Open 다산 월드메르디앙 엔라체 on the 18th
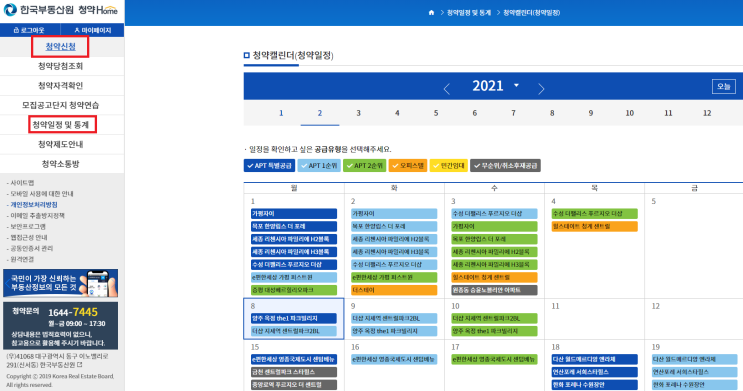Viewport: 743px width, 391px height. click(x=595, y=359)
